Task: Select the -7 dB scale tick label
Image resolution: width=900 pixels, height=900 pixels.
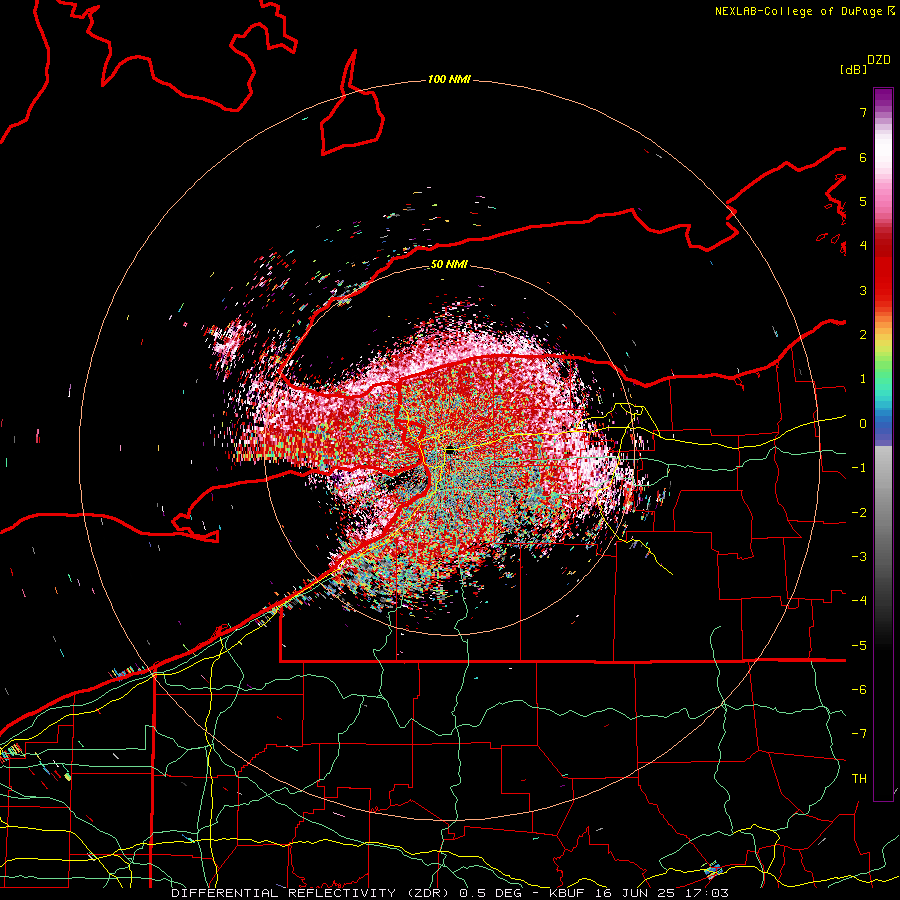Action: tap(859, 734)
